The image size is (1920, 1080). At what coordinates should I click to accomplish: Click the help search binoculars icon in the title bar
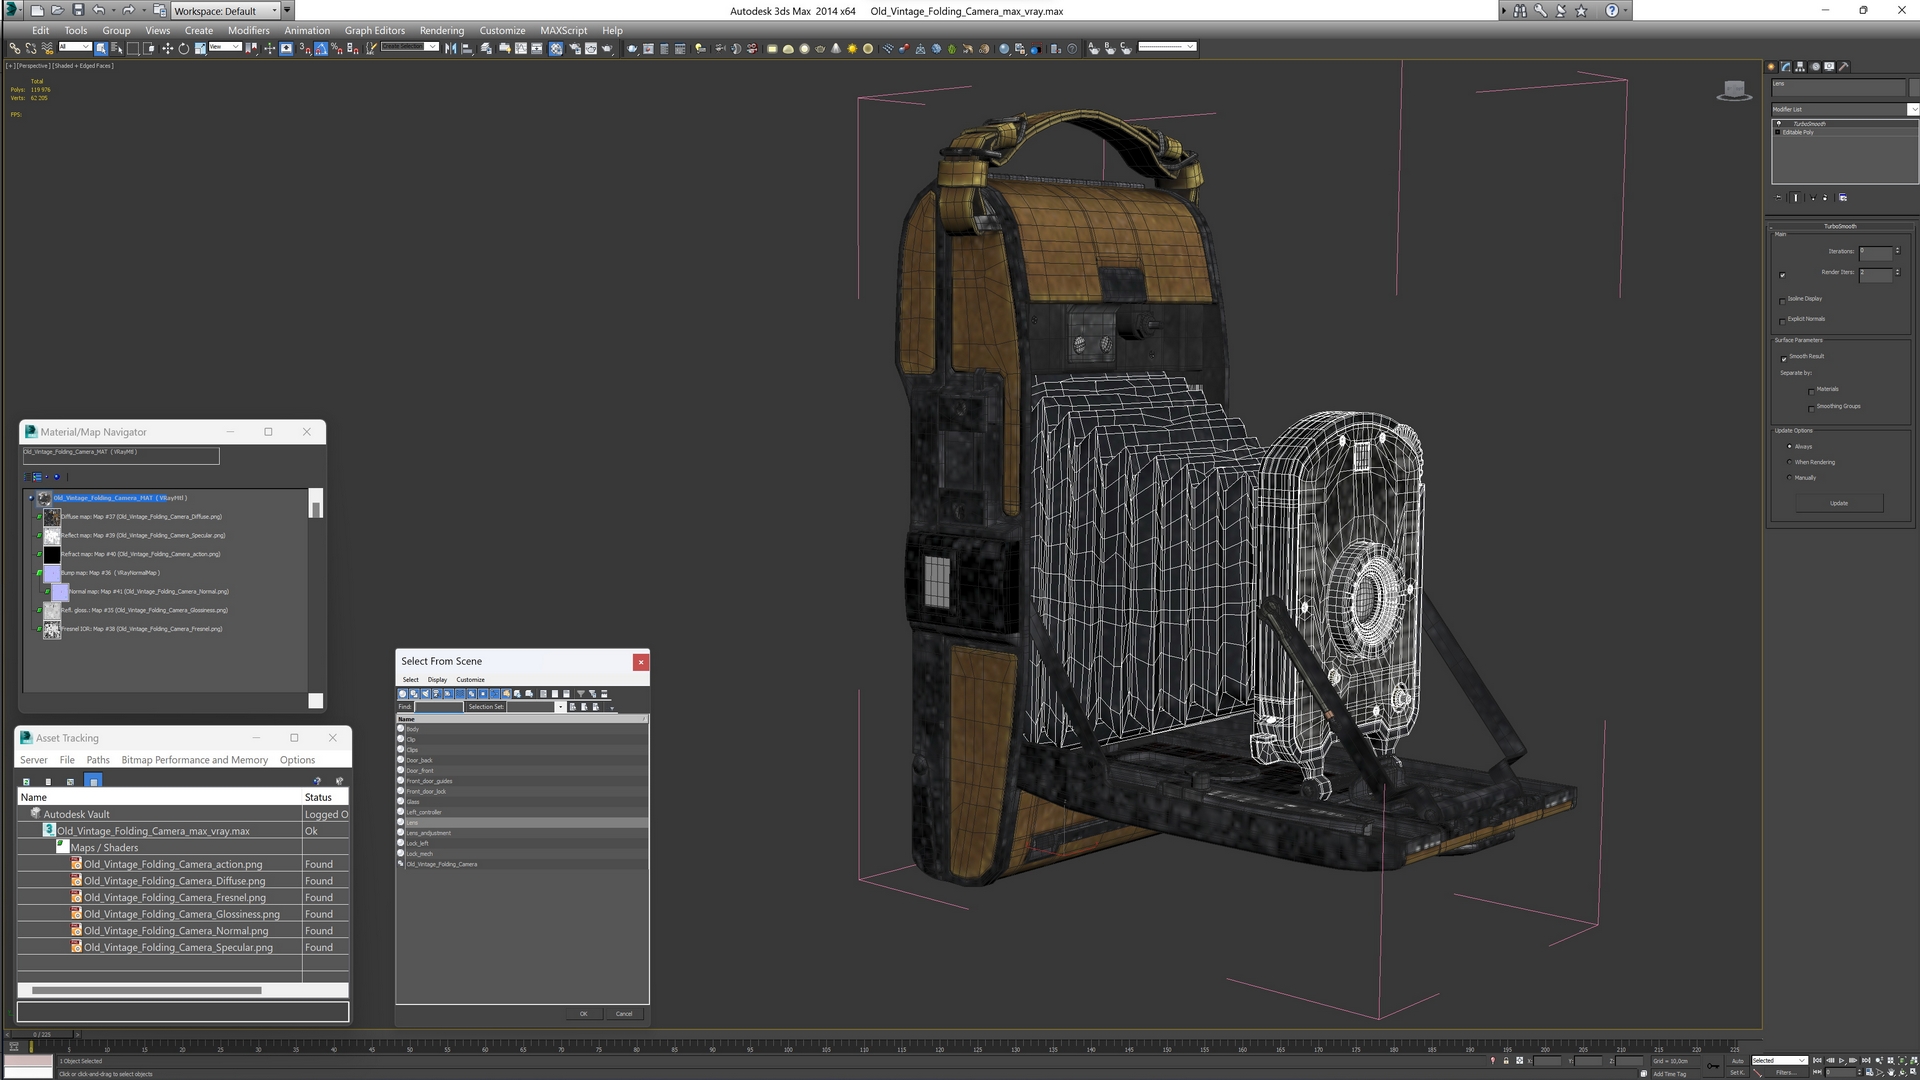coord(1519,11)
